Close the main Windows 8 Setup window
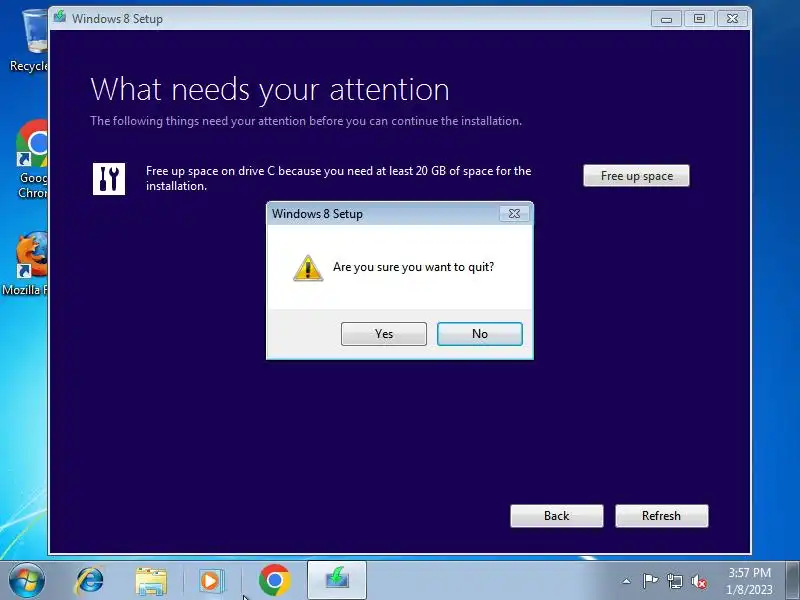The width and height of the screenshot is (800, 600). click(732, 19)
